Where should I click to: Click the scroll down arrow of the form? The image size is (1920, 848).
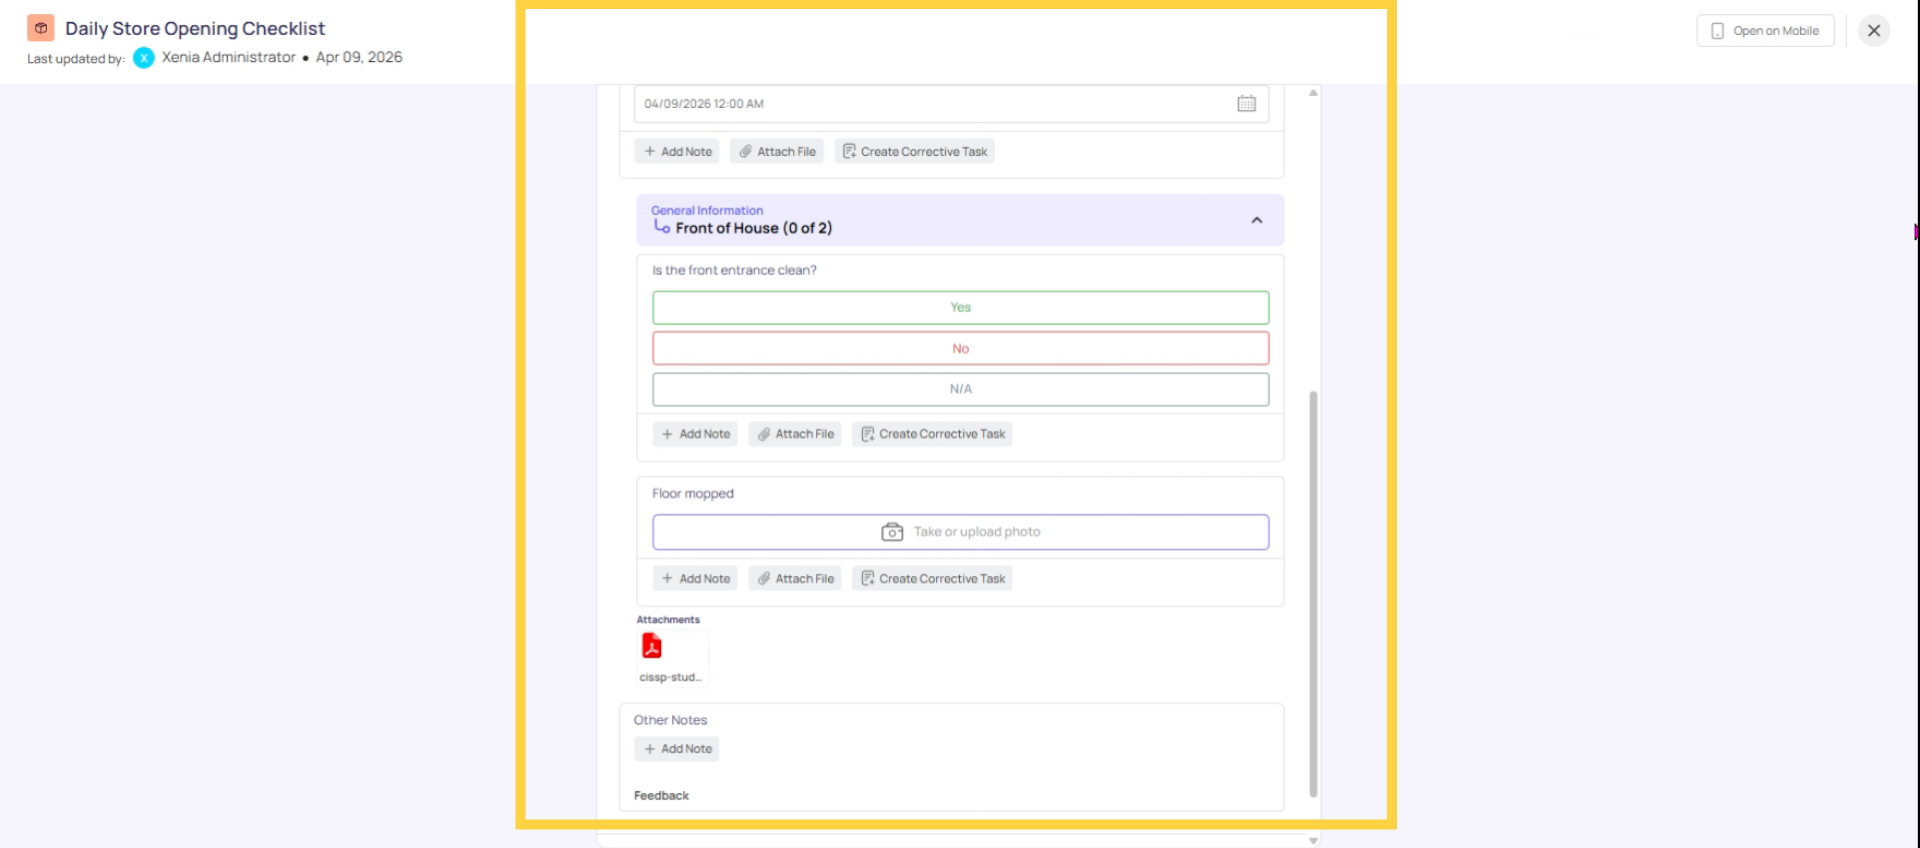1313,841
